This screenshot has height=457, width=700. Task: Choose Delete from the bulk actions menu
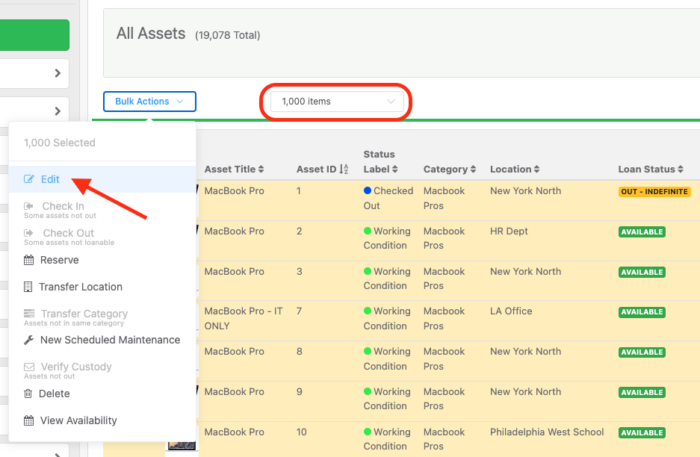point(102,394)
